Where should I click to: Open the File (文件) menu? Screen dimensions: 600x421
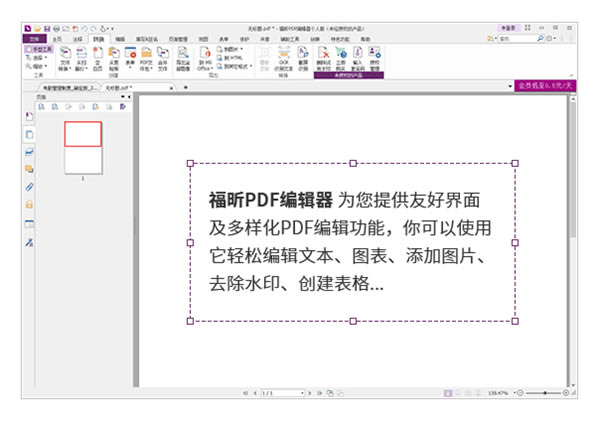coord(34,39)
